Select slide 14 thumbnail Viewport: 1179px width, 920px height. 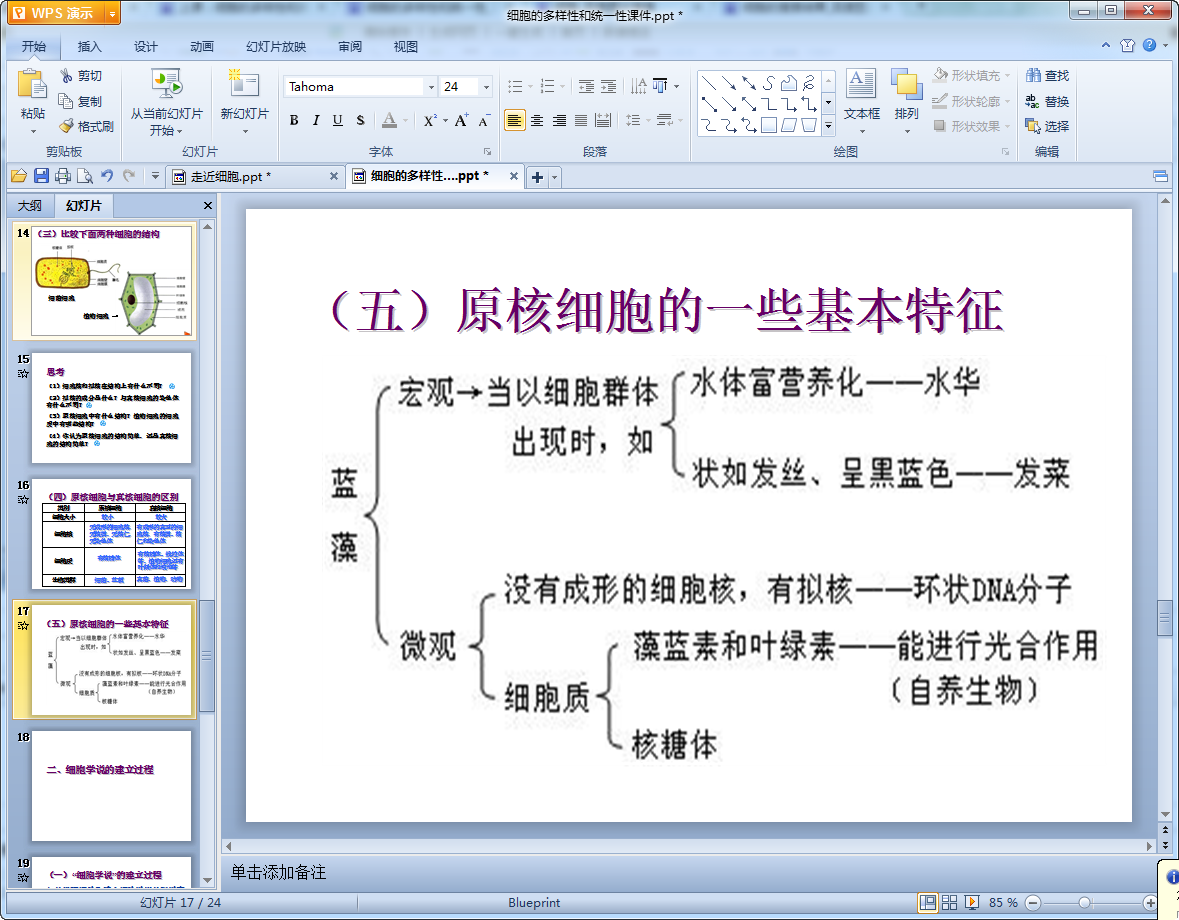click(111, 281)
